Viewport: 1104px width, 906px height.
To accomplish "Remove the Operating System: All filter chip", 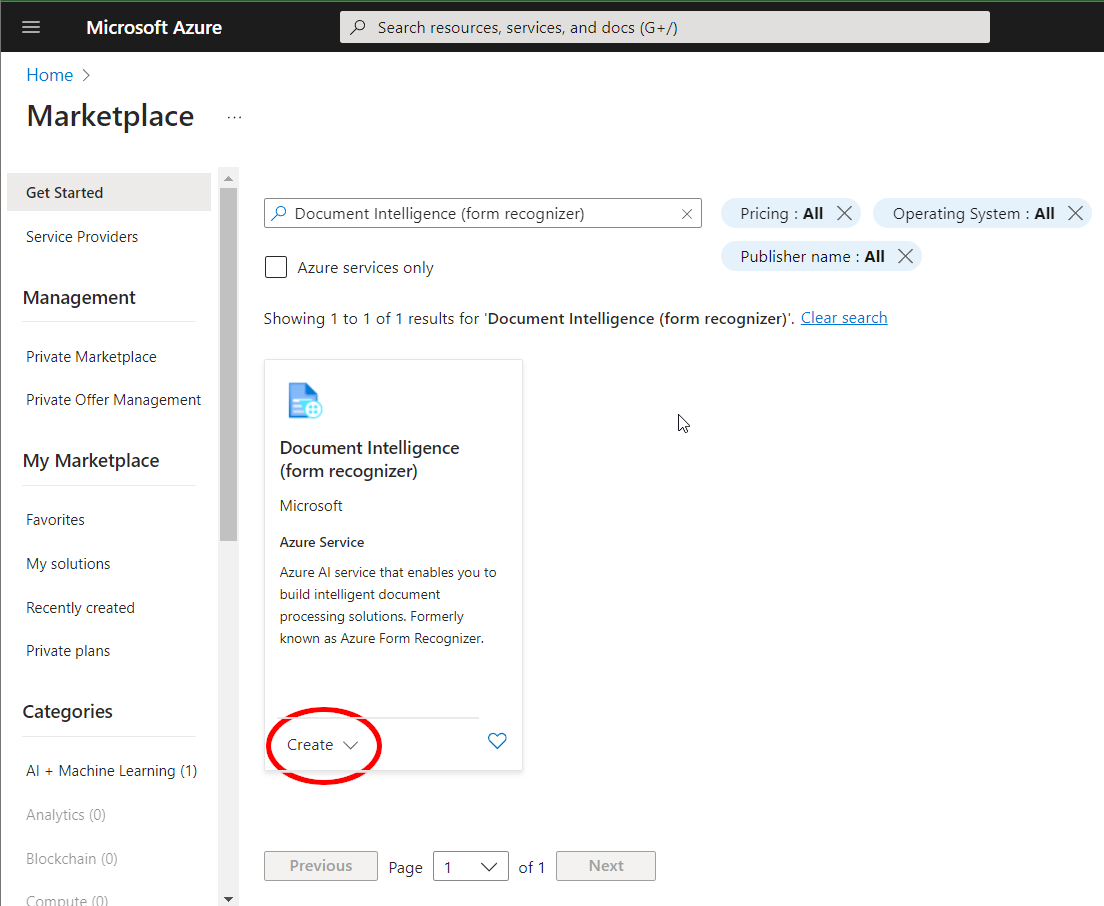I will pos(1075,213).
